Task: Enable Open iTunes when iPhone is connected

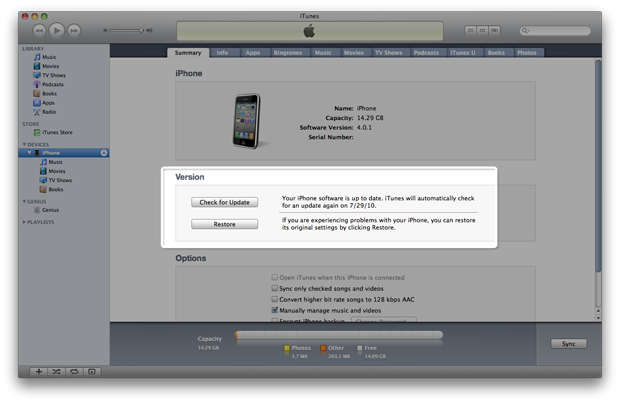Action: click(x=274, y=277)
